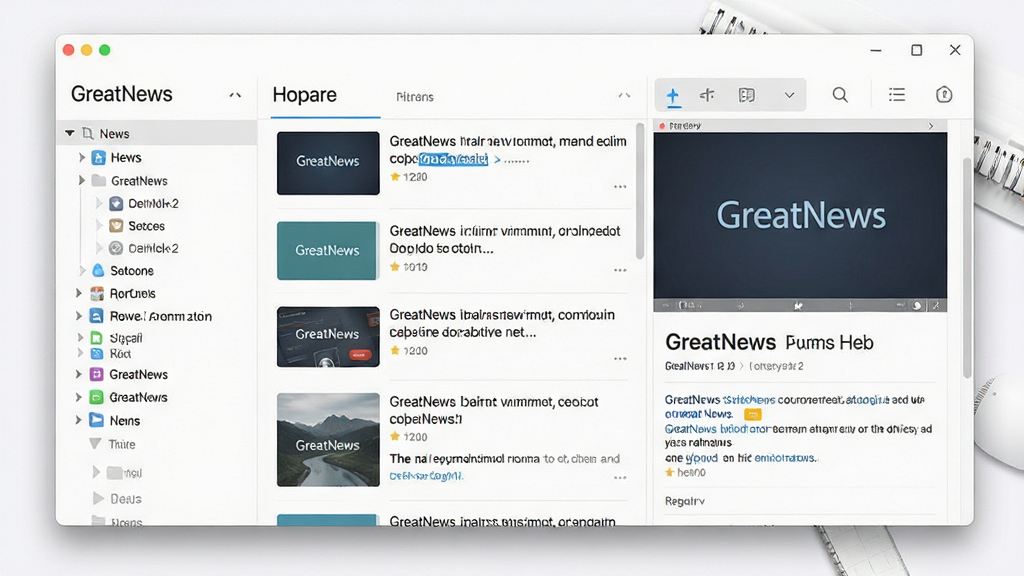Click the center marker on preview playback bar
This screenshot has width=1024, height=576.
pos(797,305)
